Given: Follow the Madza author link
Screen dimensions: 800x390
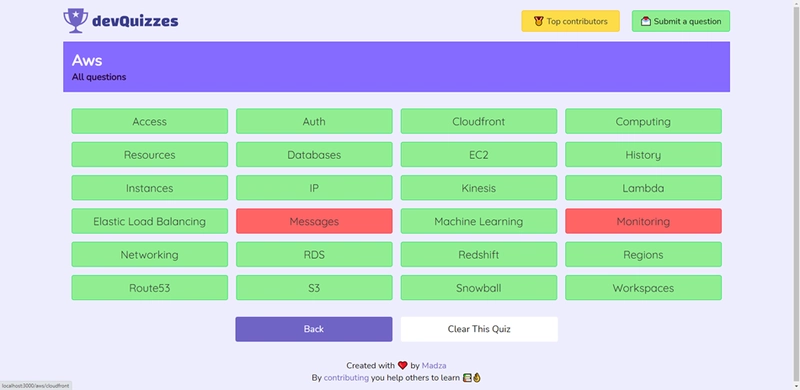Looking at the screenshot, I should click(x=434, y=365).
